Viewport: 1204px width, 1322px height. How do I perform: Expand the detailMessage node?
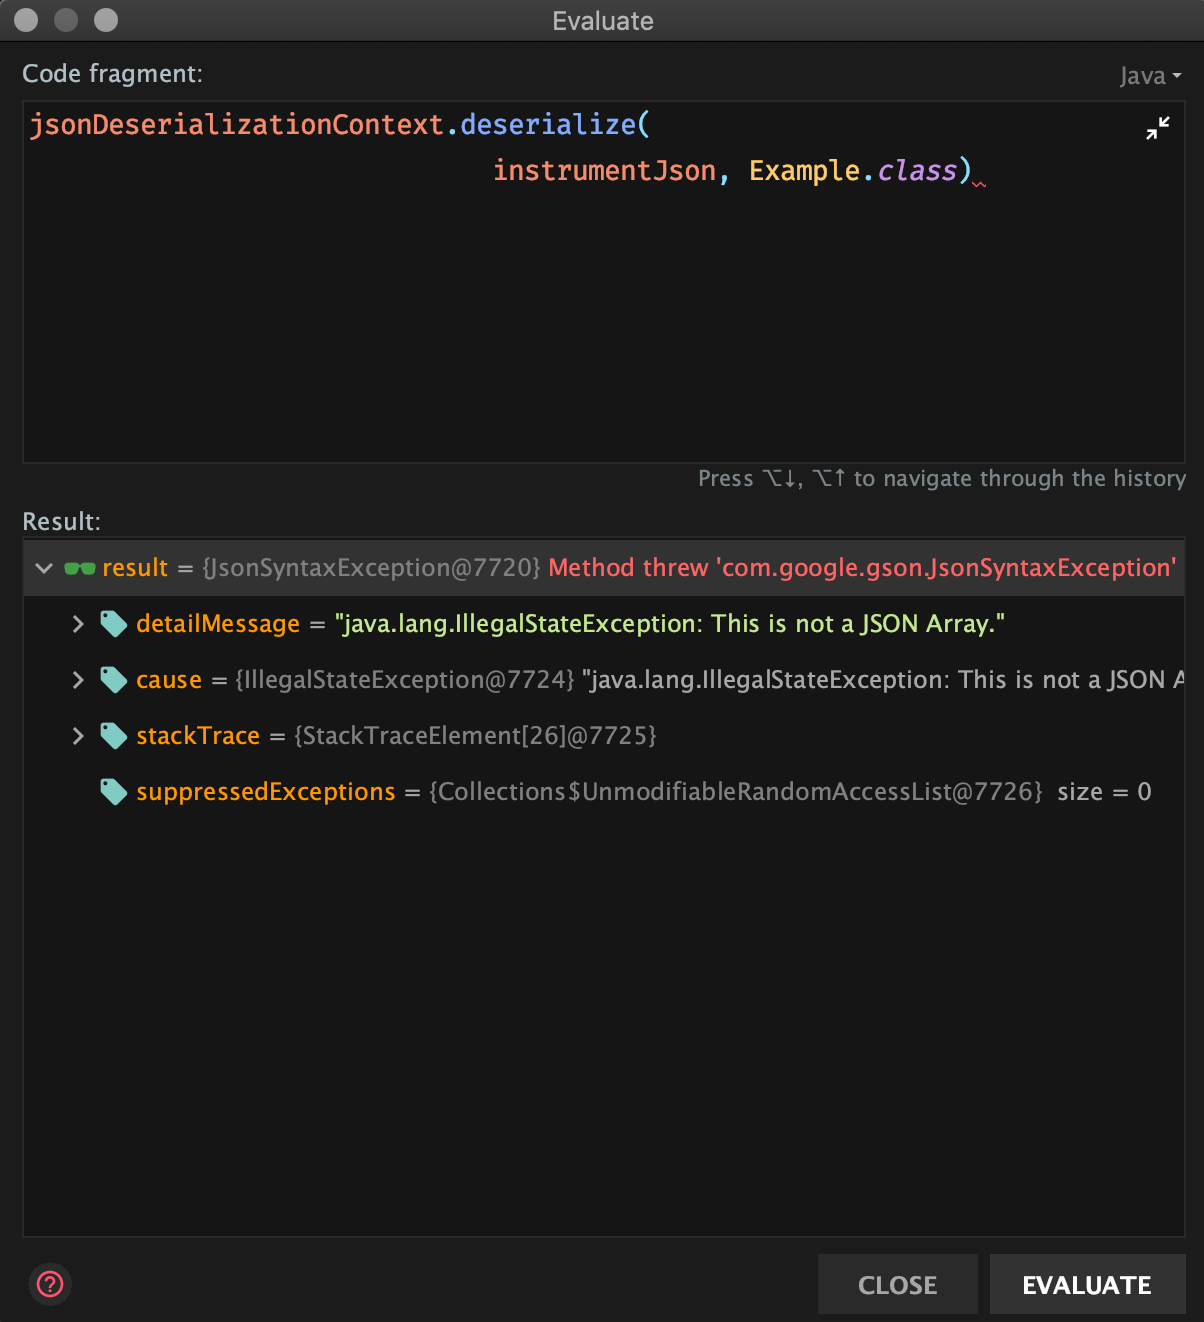click(x=78, y=624)
